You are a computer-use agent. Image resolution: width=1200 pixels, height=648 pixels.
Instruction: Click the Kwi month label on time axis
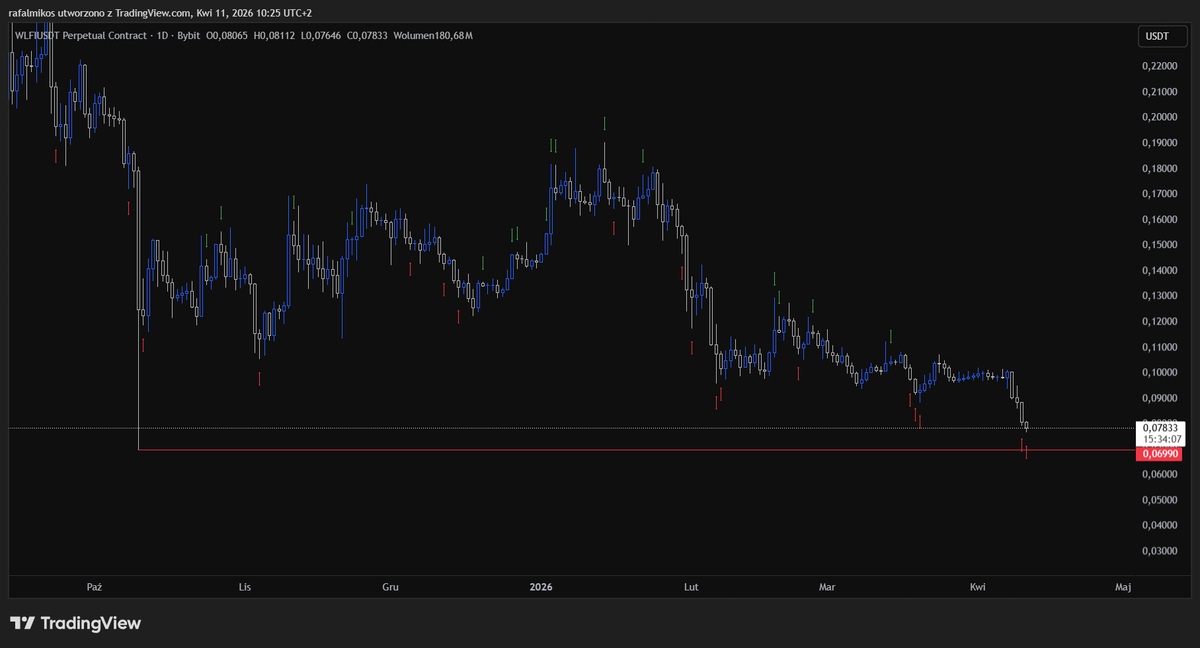977,587
